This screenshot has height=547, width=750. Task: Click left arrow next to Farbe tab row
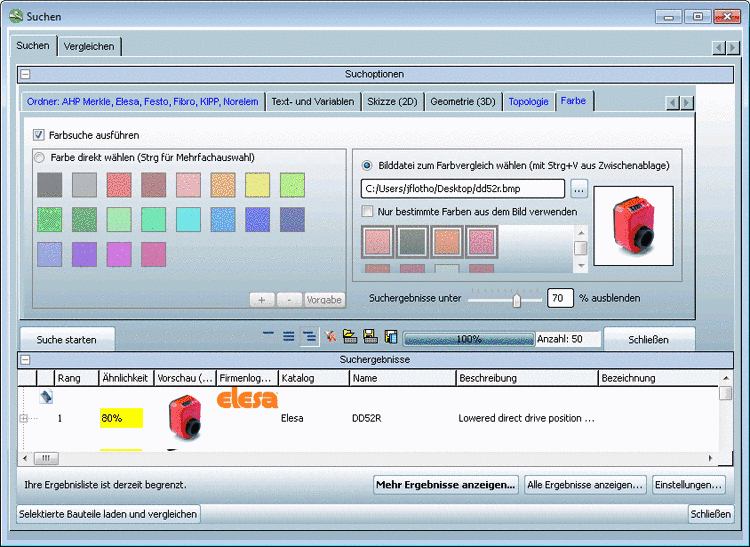[673, 102]
